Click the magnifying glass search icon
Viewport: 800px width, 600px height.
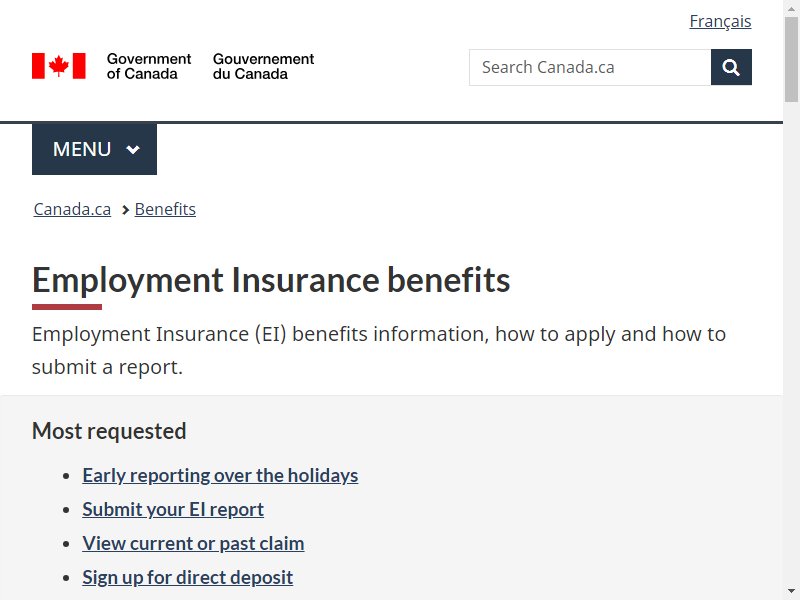click(x=731, y=67)
